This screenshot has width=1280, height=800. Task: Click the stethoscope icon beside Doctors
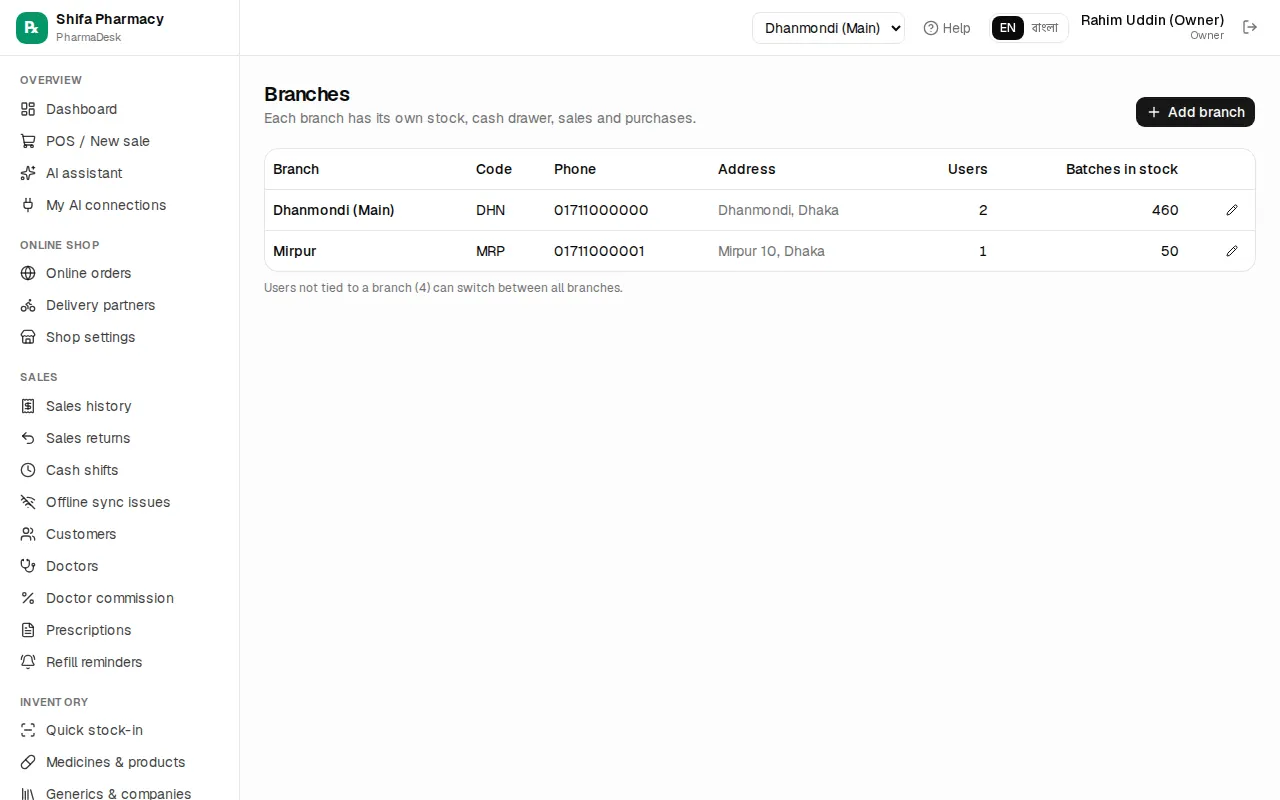click(x=28, y=566)
